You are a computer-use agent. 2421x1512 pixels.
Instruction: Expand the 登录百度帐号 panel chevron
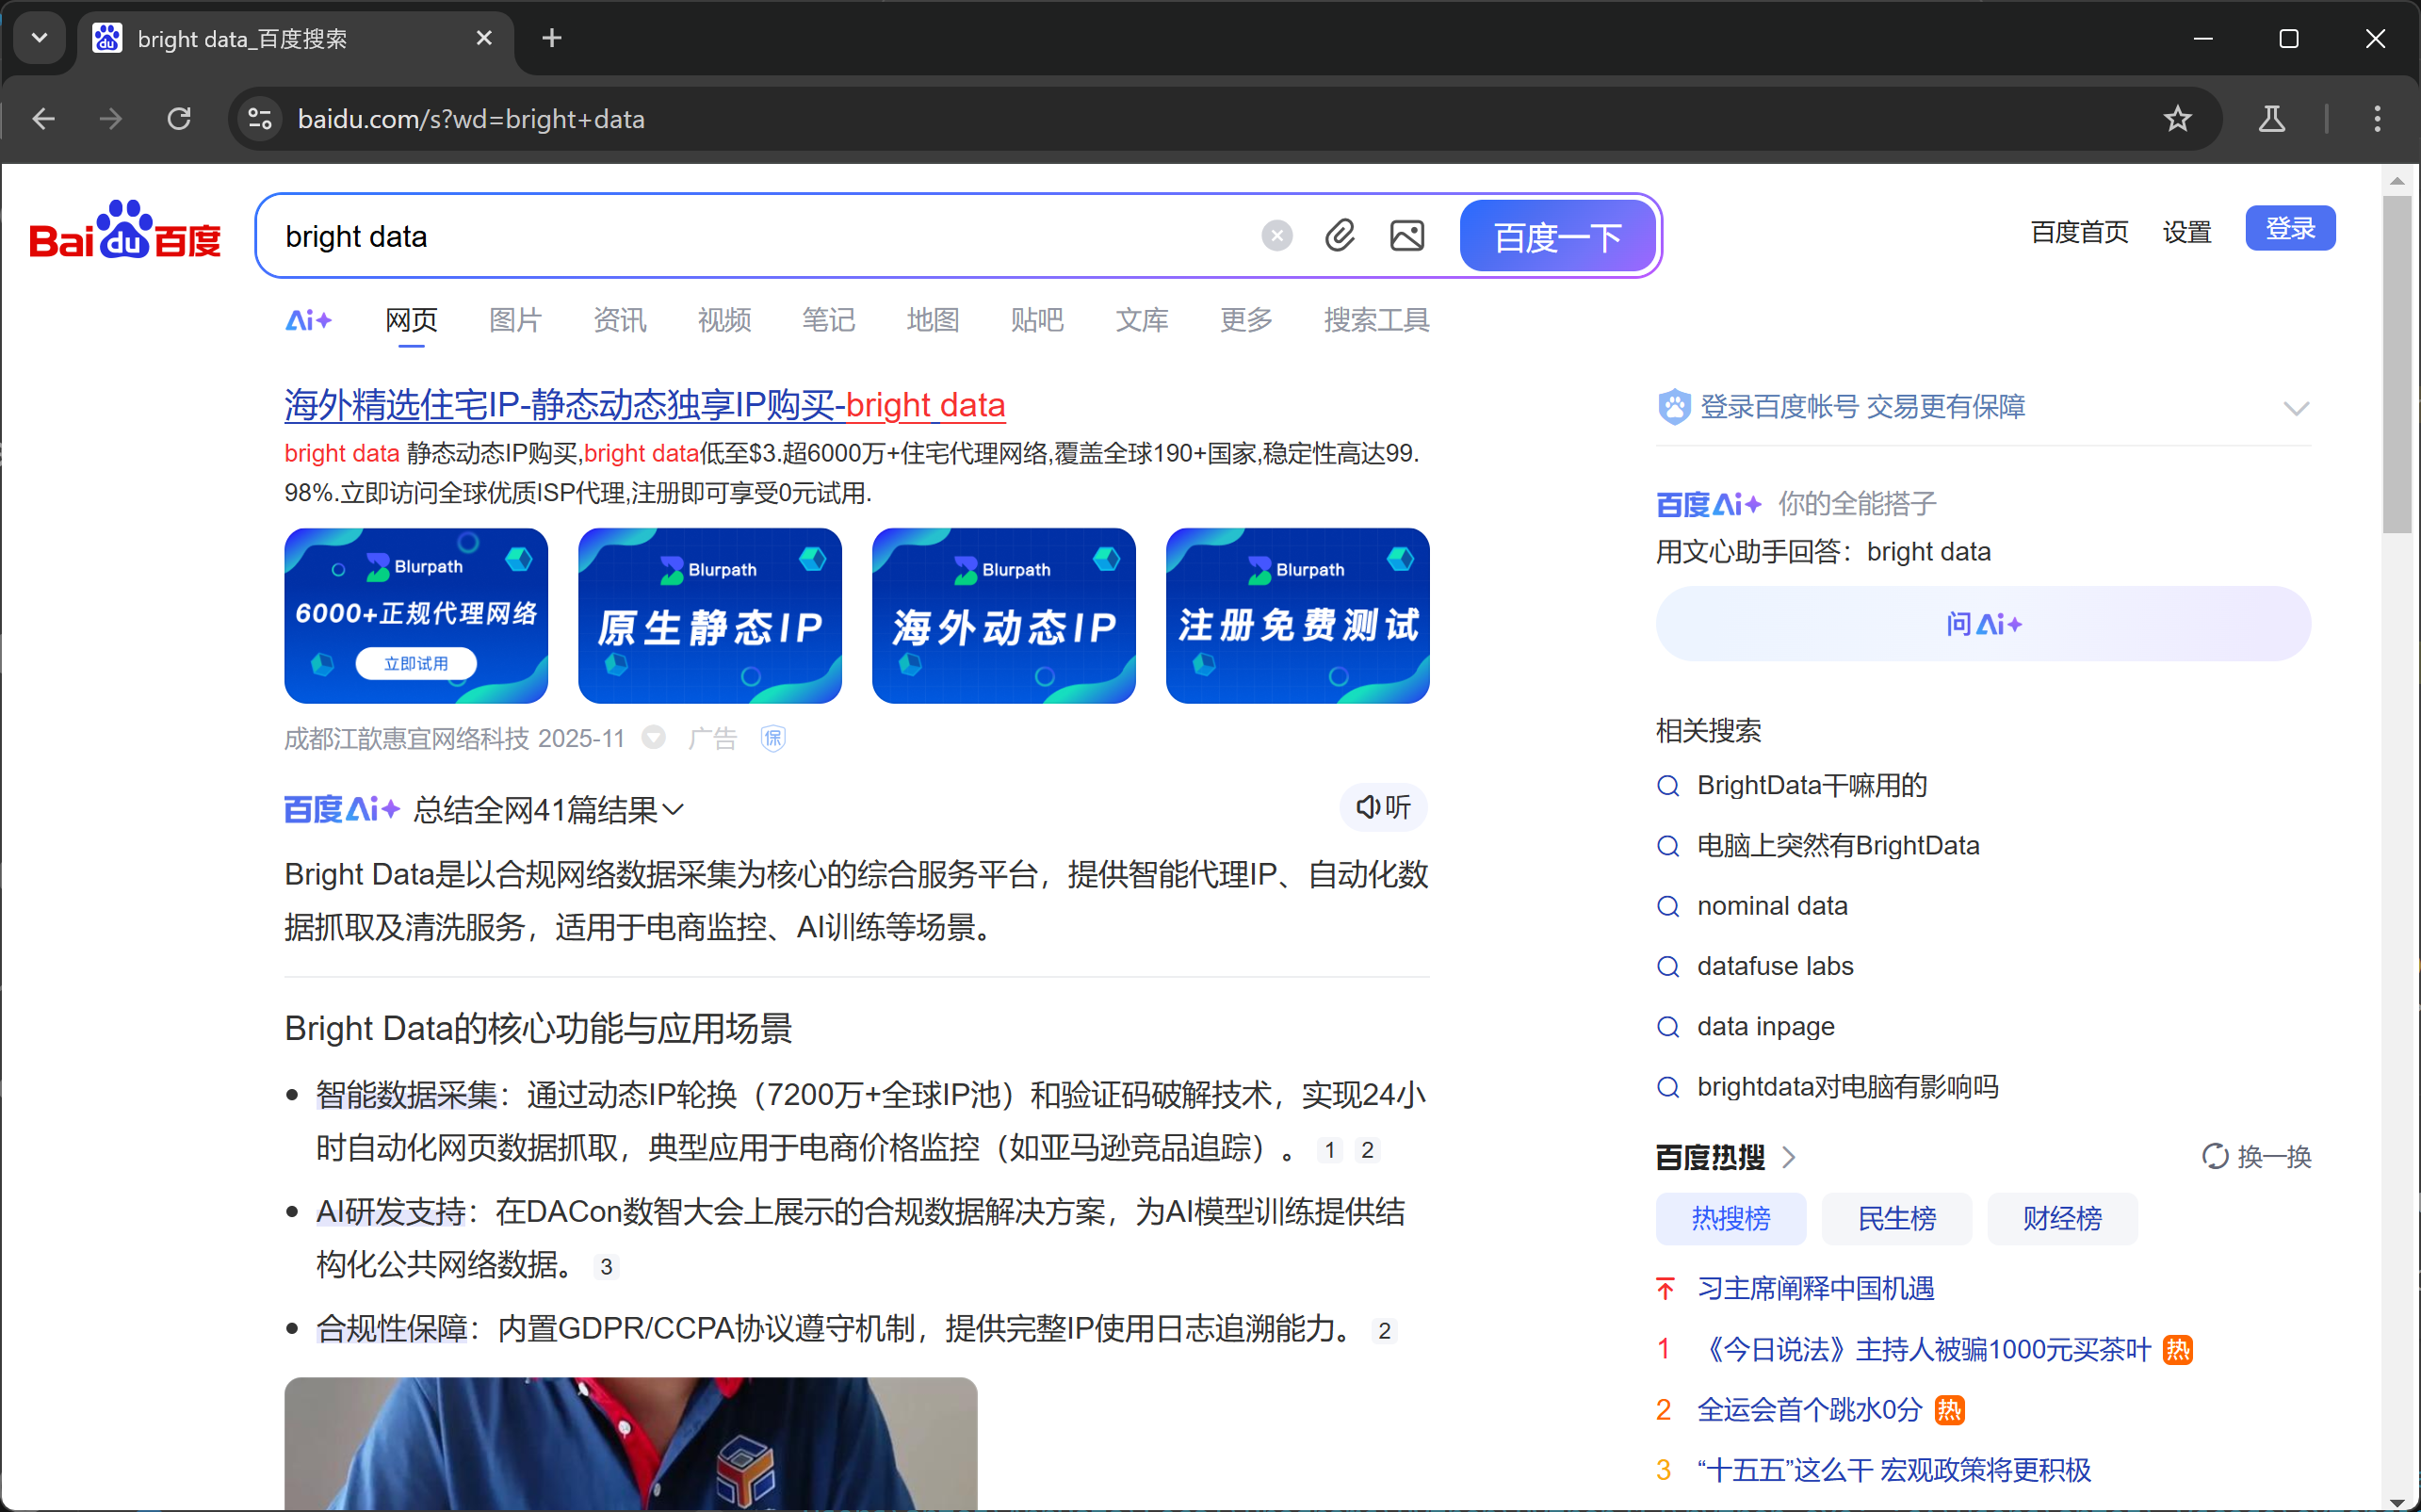pos(2295,407)
